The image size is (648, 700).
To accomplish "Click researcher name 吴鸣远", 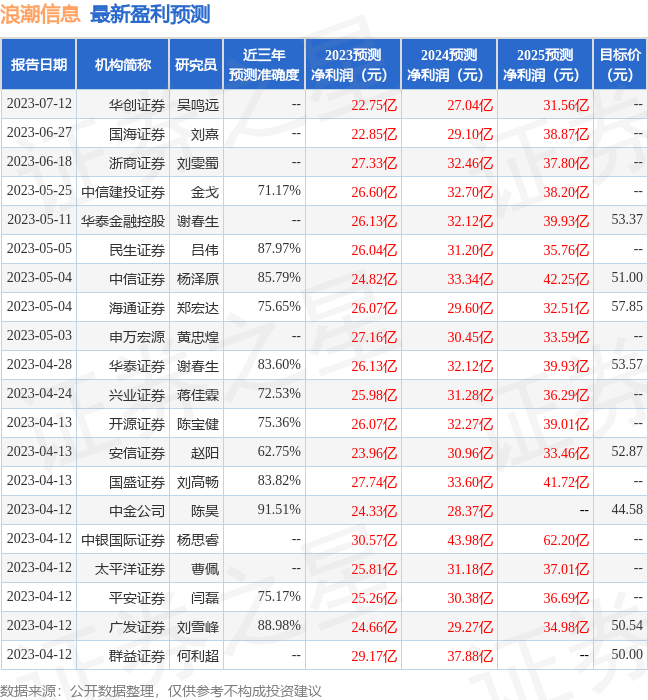I will 198,105.
